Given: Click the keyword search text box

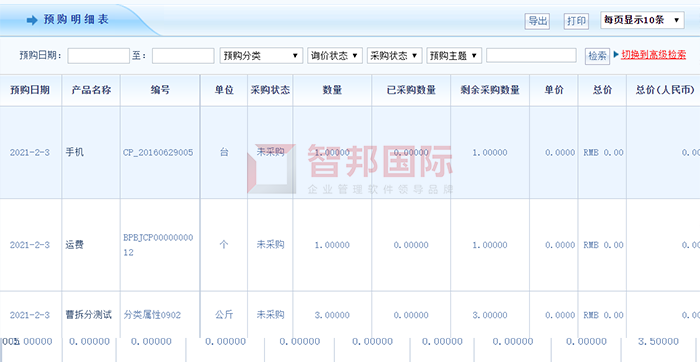Looking at the screenshot, I should coord(531,55).
